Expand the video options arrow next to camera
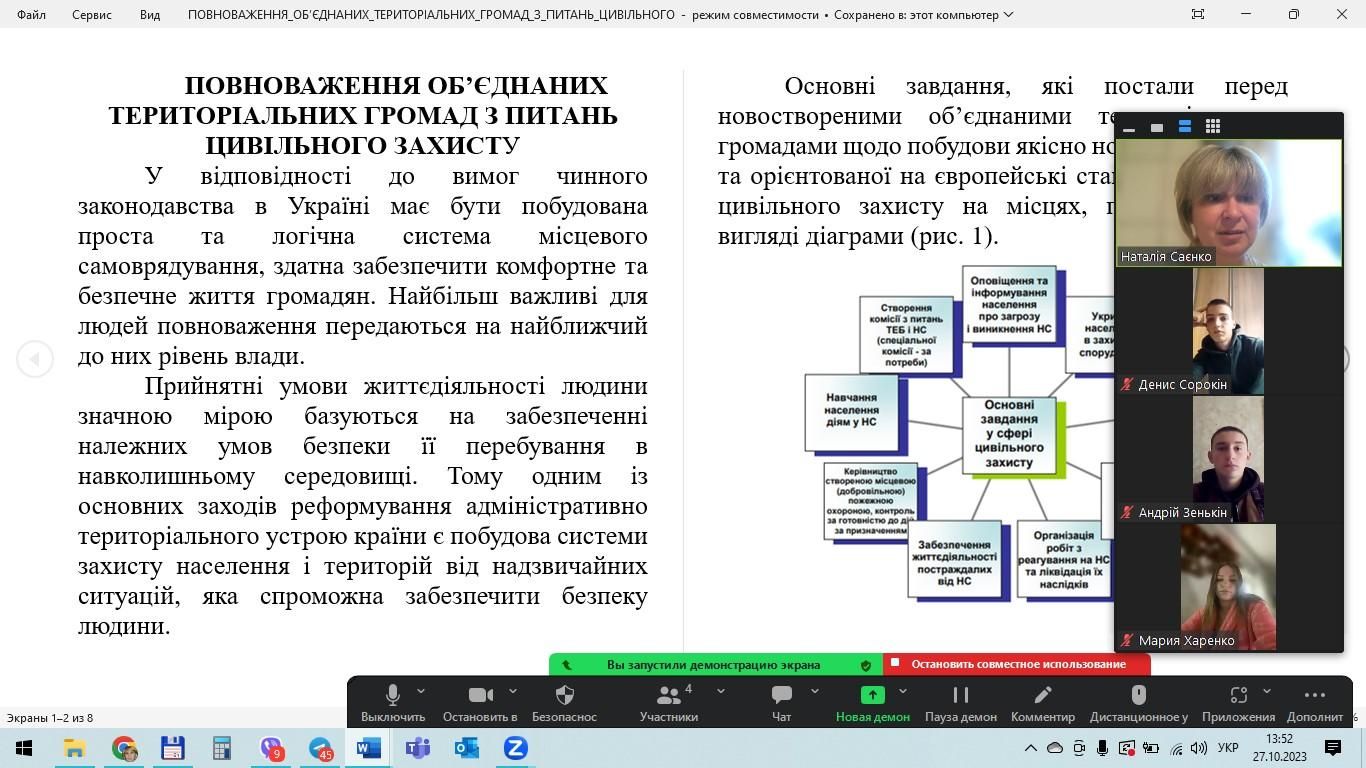 (513, 690)
